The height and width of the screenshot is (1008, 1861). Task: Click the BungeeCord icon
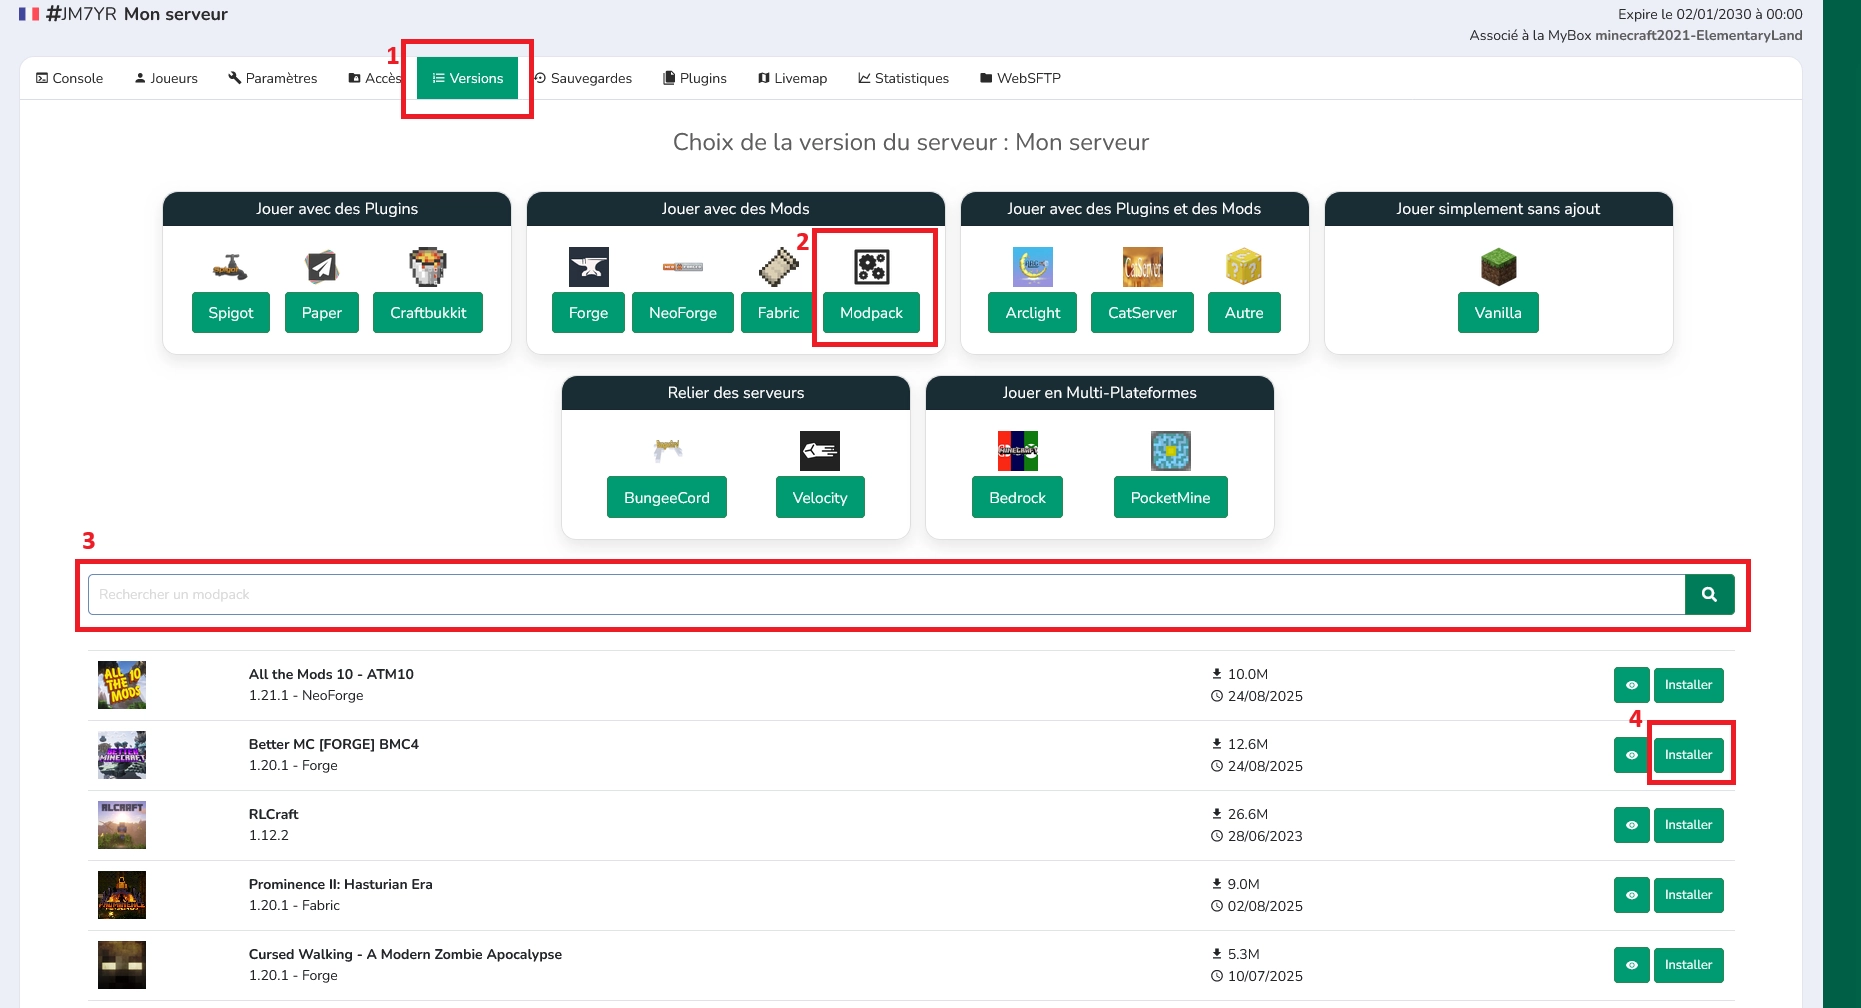click(x=667, y=450)
